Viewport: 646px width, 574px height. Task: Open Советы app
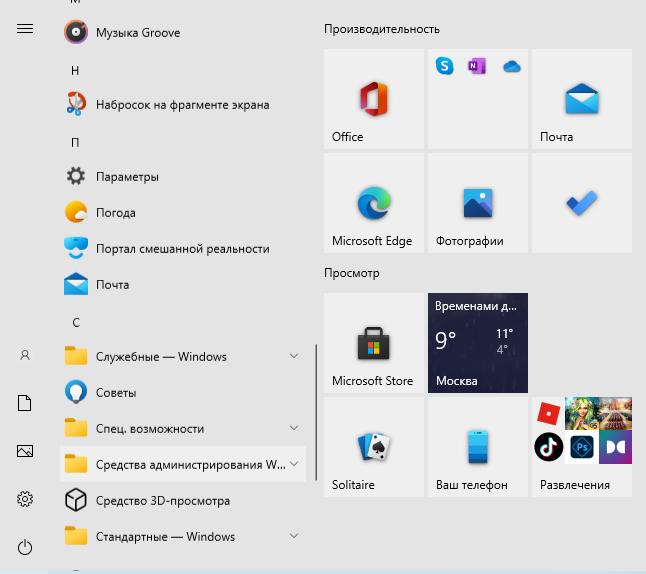click(x=183, y=393)
